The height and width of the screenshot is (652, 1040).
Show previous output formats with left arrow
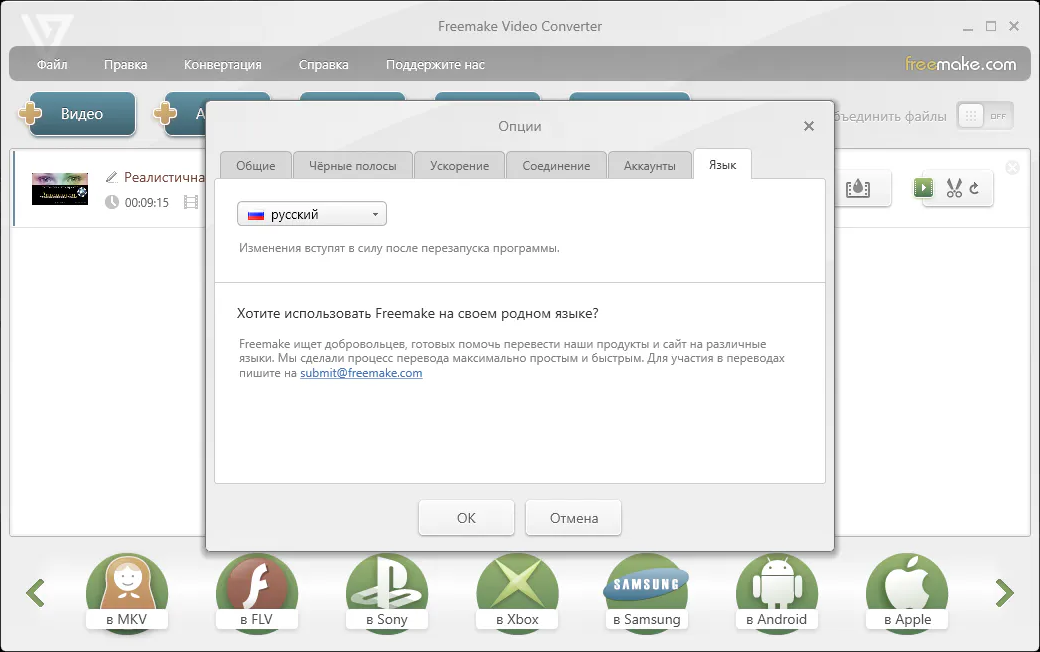pyautogui.click(x=35, y=593)
